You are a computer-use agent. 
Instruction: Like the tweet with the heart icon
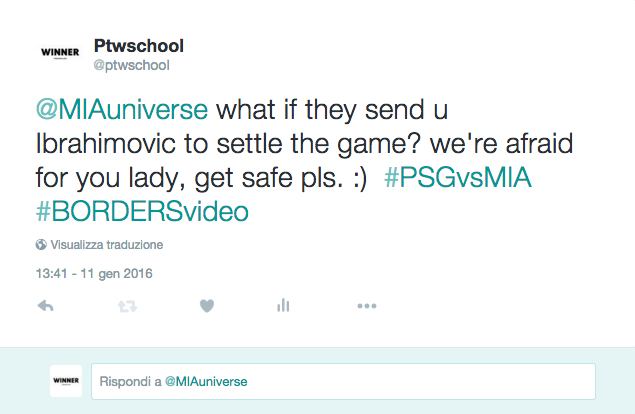(x=207, y=306)
